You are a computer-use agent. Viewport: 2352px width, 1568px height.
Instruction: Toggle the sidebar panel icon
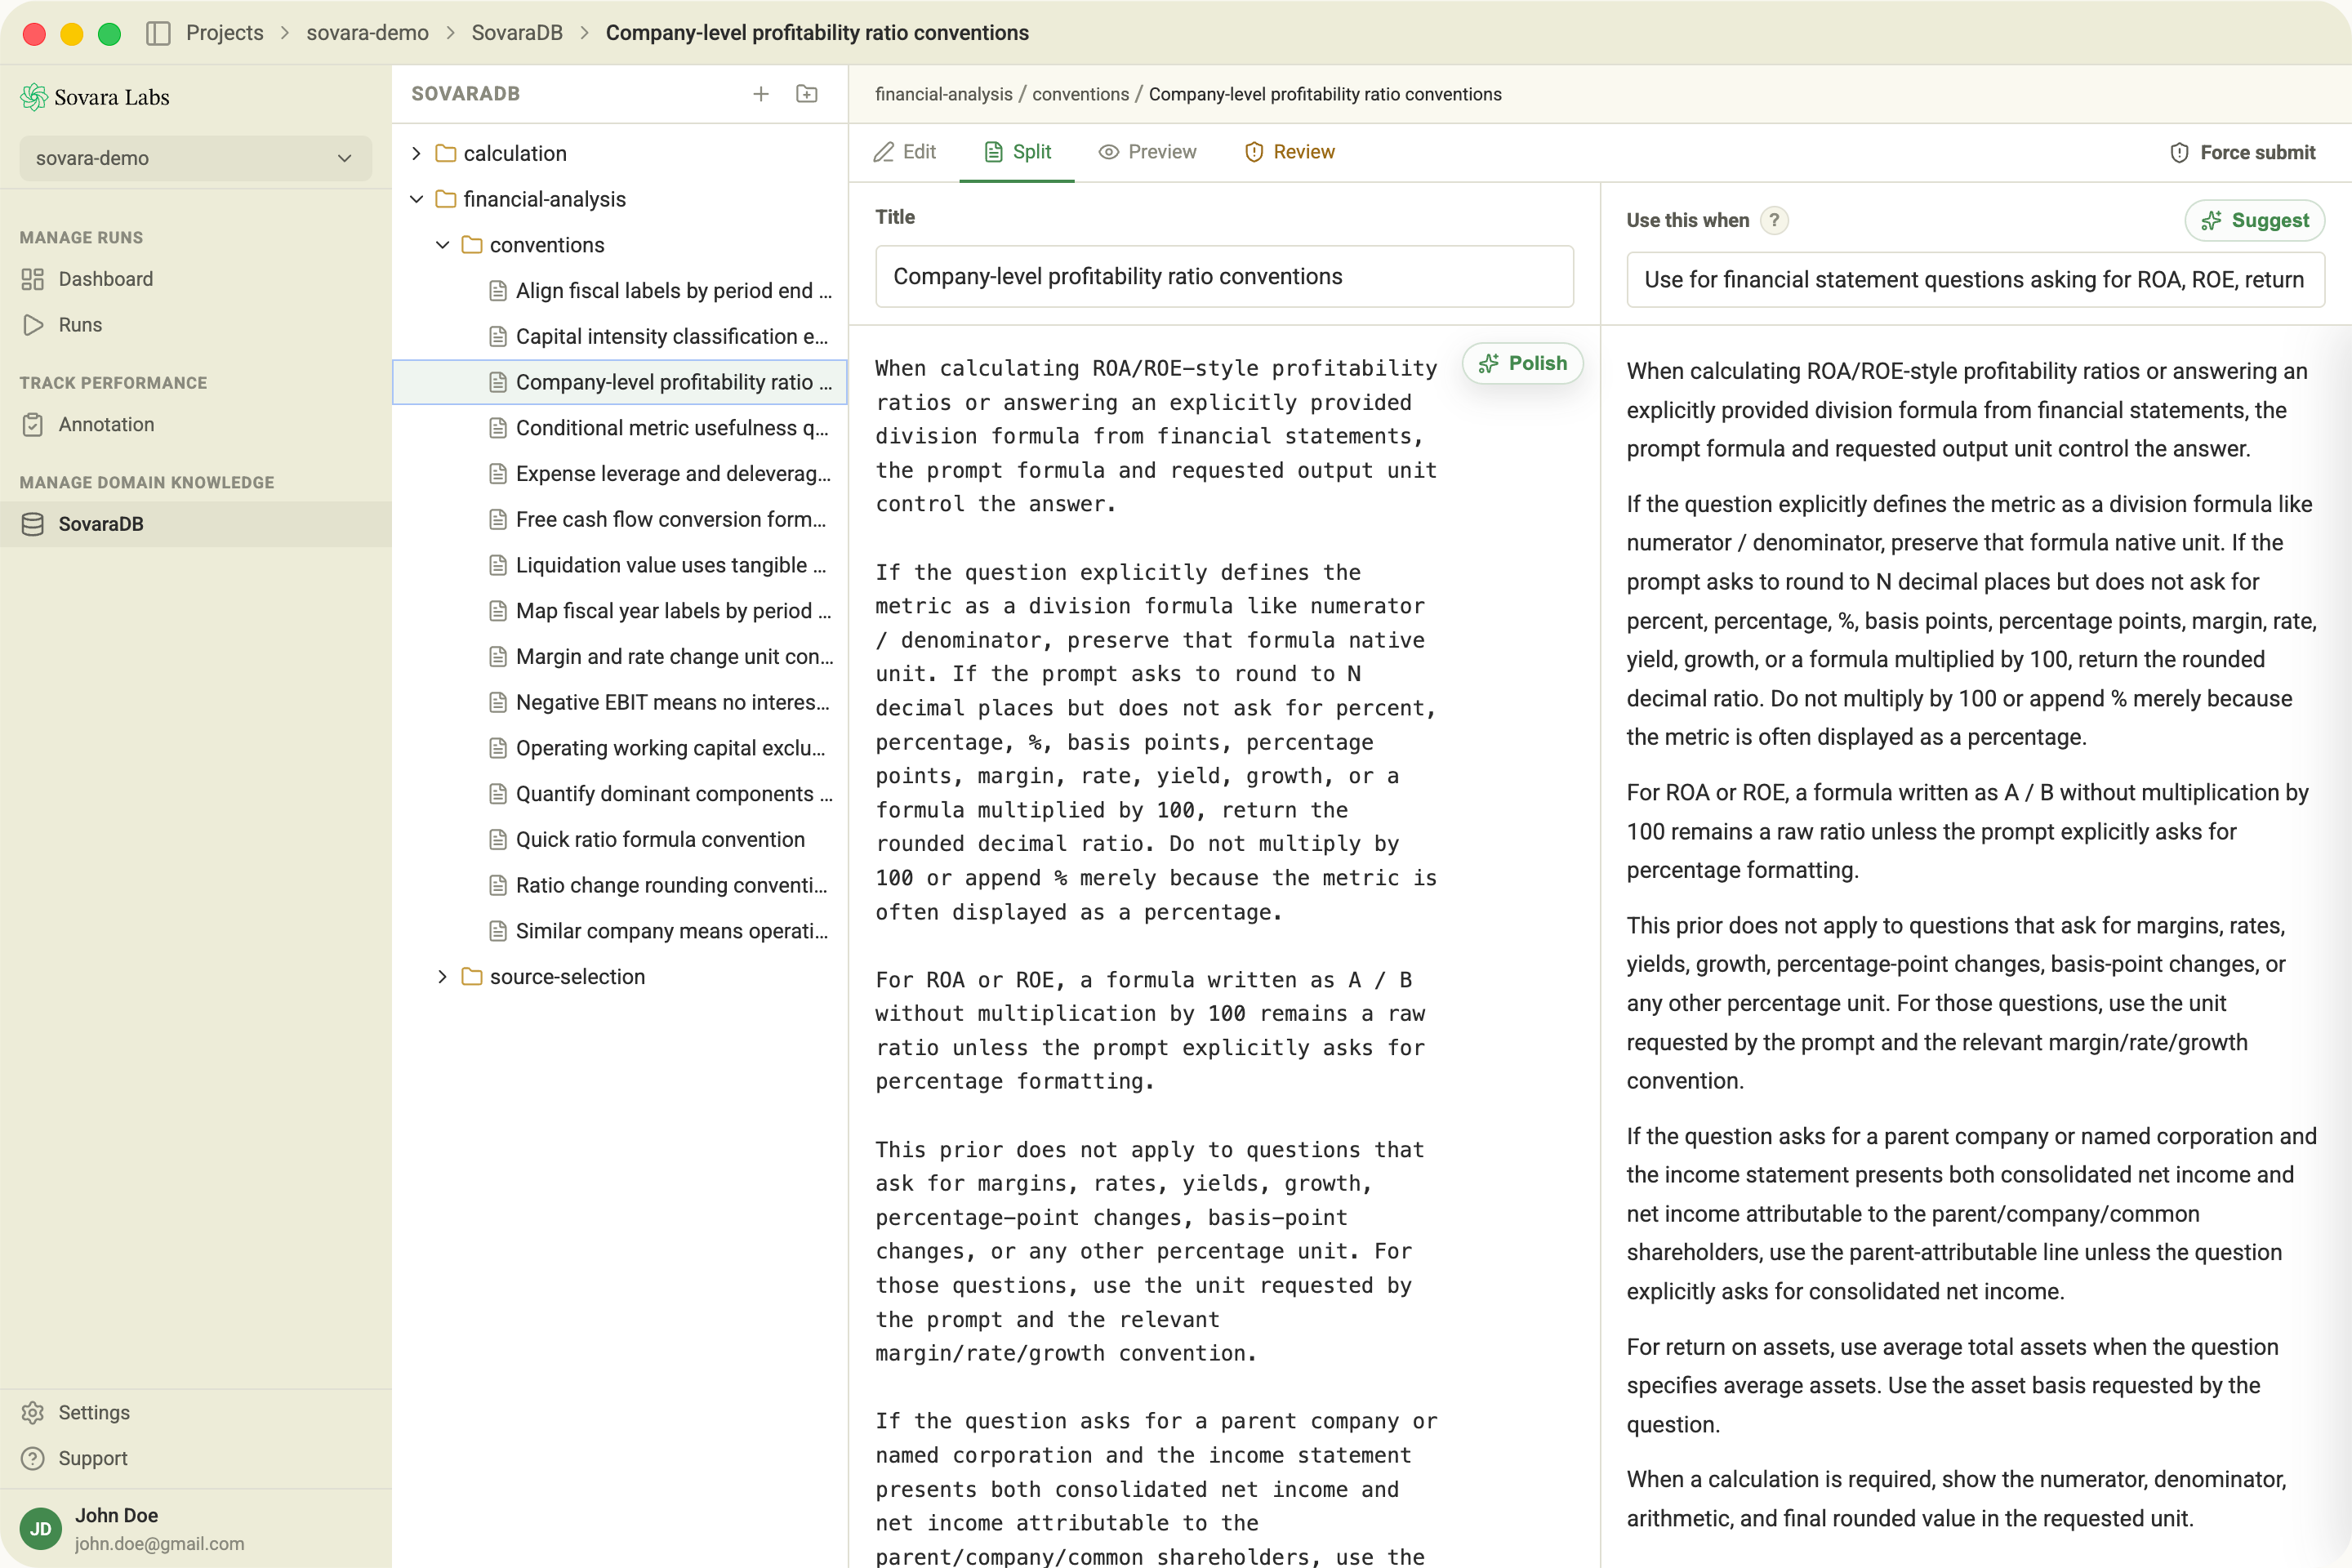click(x=158, y=33)
